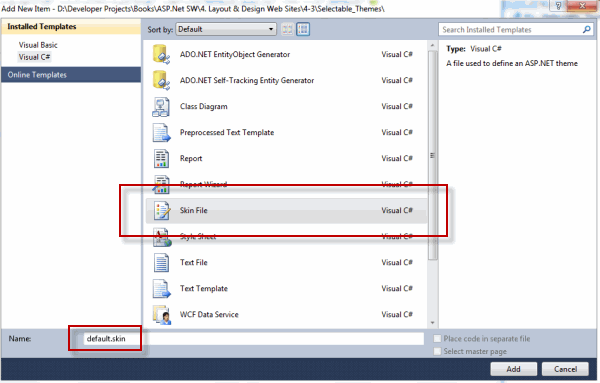Click the search magnifier icon
The height and width of the screenshot is (383, 600).
(x=586, y=29)
